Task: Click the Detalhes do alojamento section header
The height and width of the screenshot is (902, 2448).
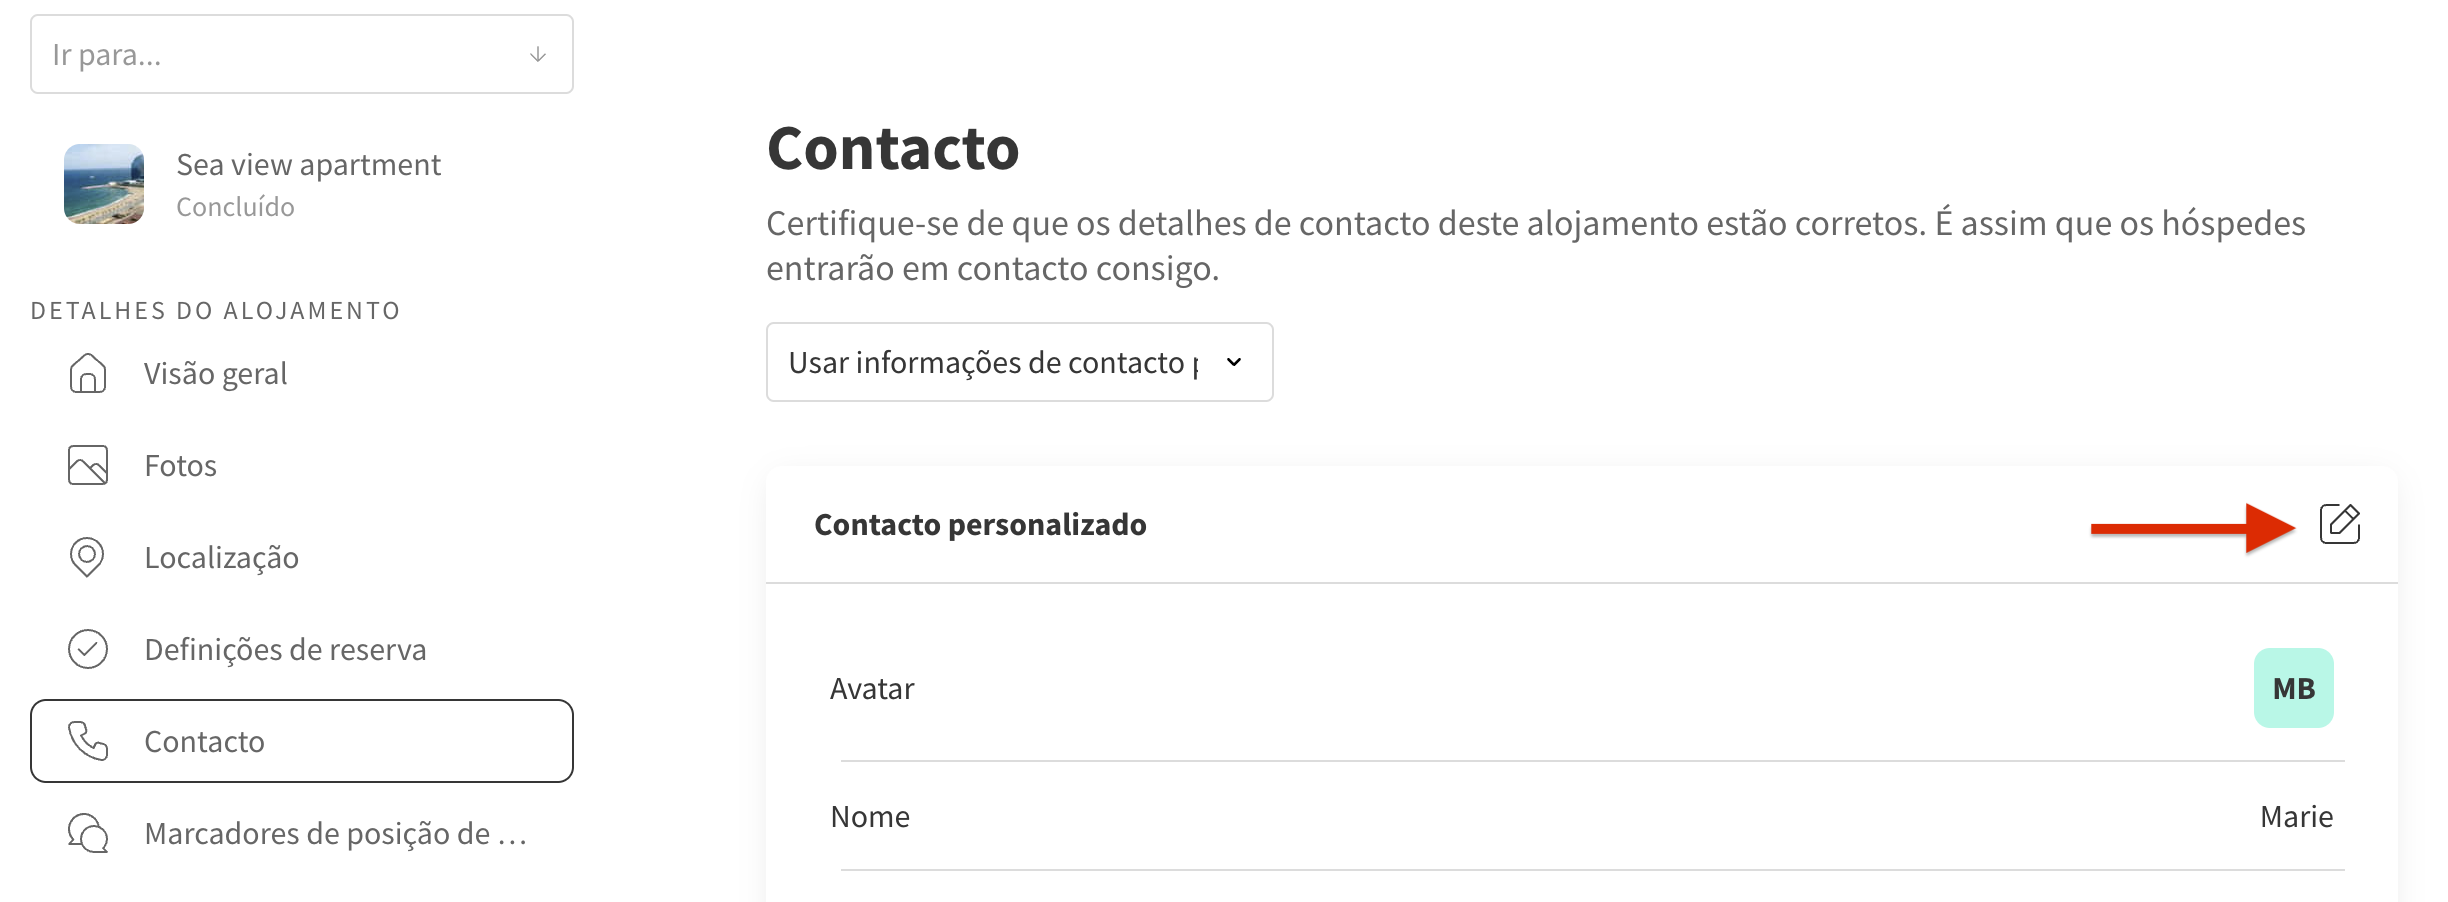Action: (x=214, y=310)
